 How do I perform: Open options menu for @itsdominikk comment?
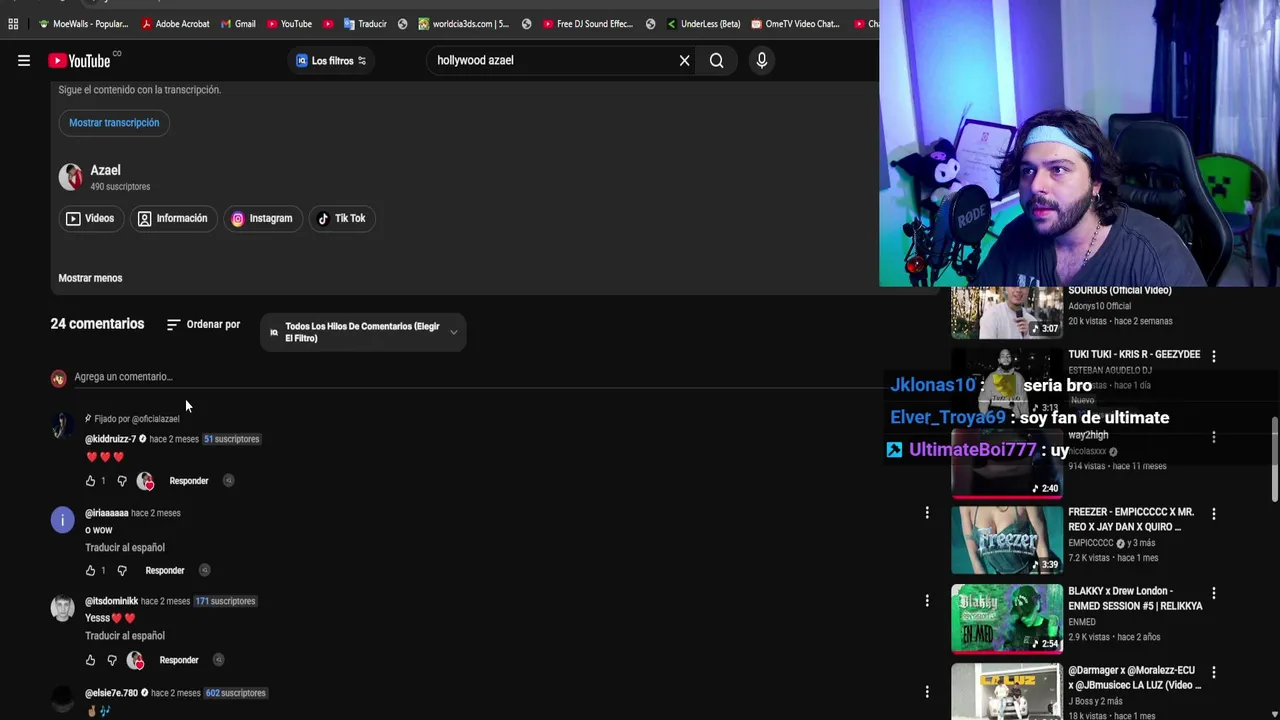pyautogui.click(x=927, y=601)
